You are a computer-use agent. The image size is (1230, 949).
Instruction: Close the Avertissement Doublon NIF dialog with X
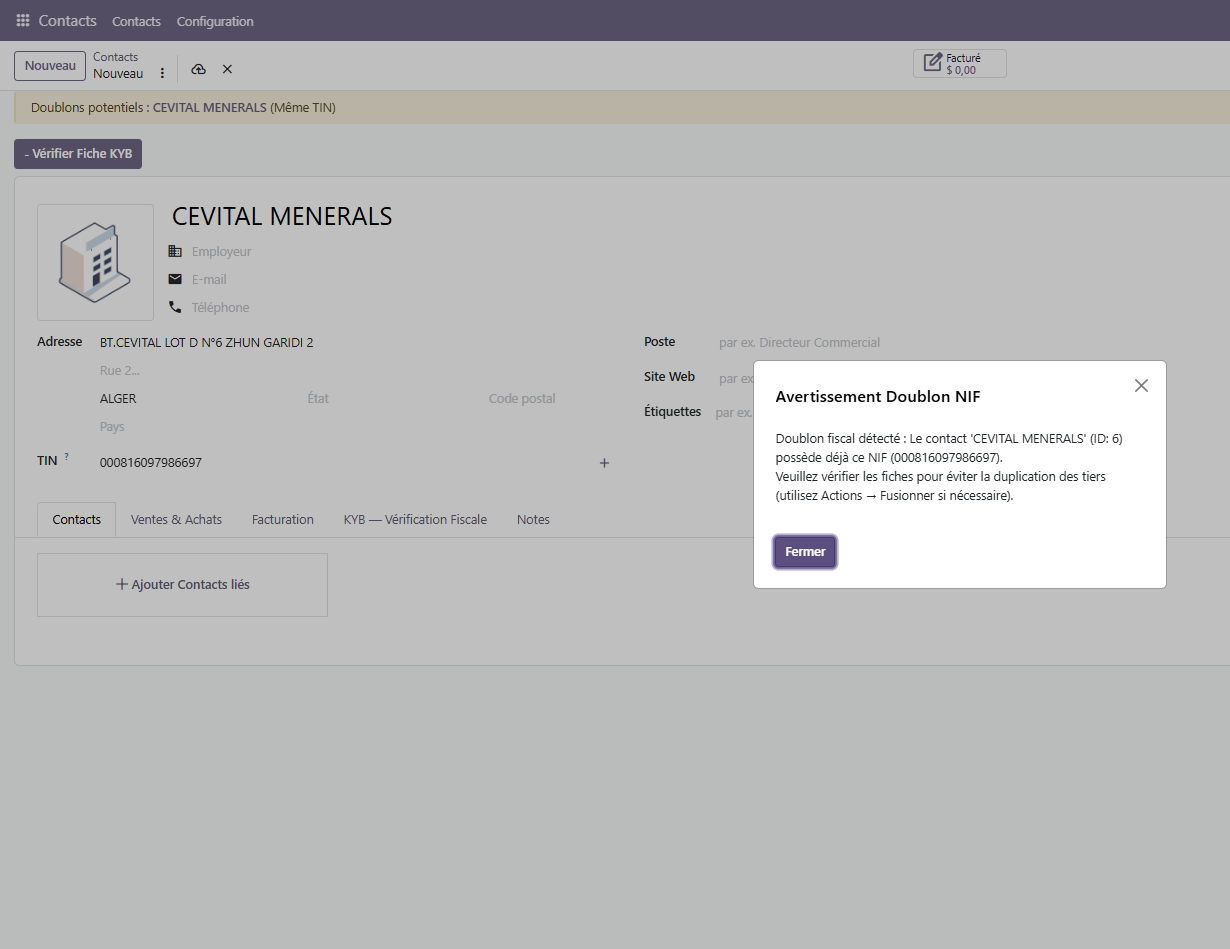pos(1141,386)
